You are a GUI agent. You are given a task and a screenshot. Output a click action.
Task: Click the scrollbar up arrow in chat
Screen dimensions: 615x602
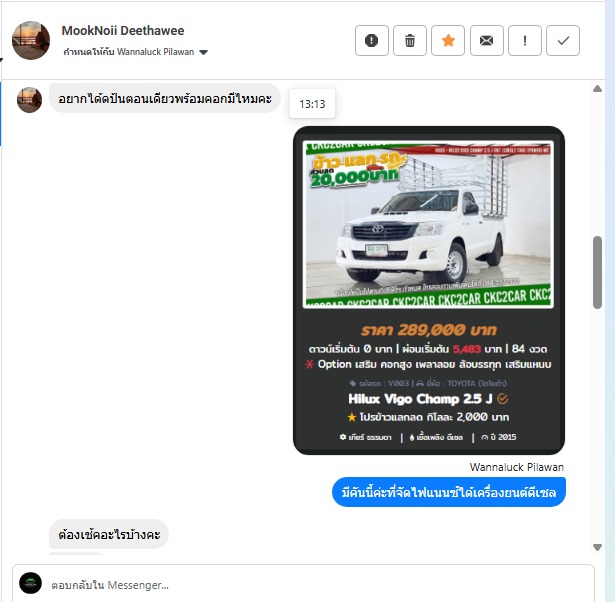(597, 89)
